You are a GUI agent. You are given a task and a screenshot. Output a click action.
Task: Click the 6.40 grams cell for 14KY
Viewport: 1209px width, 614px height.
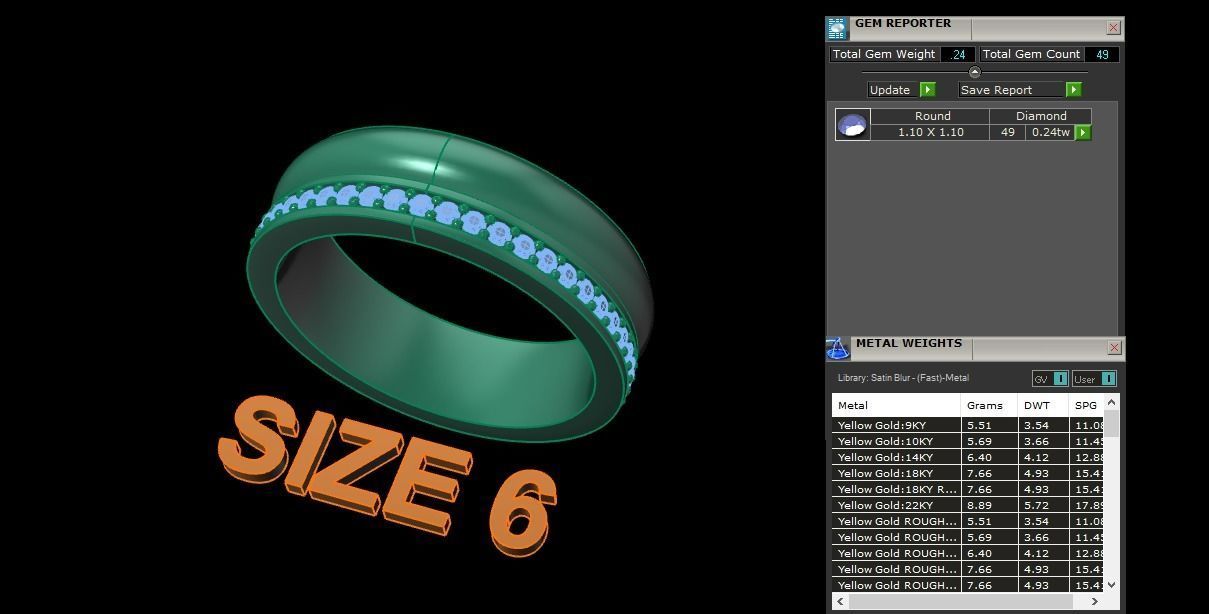pos(989,457)
